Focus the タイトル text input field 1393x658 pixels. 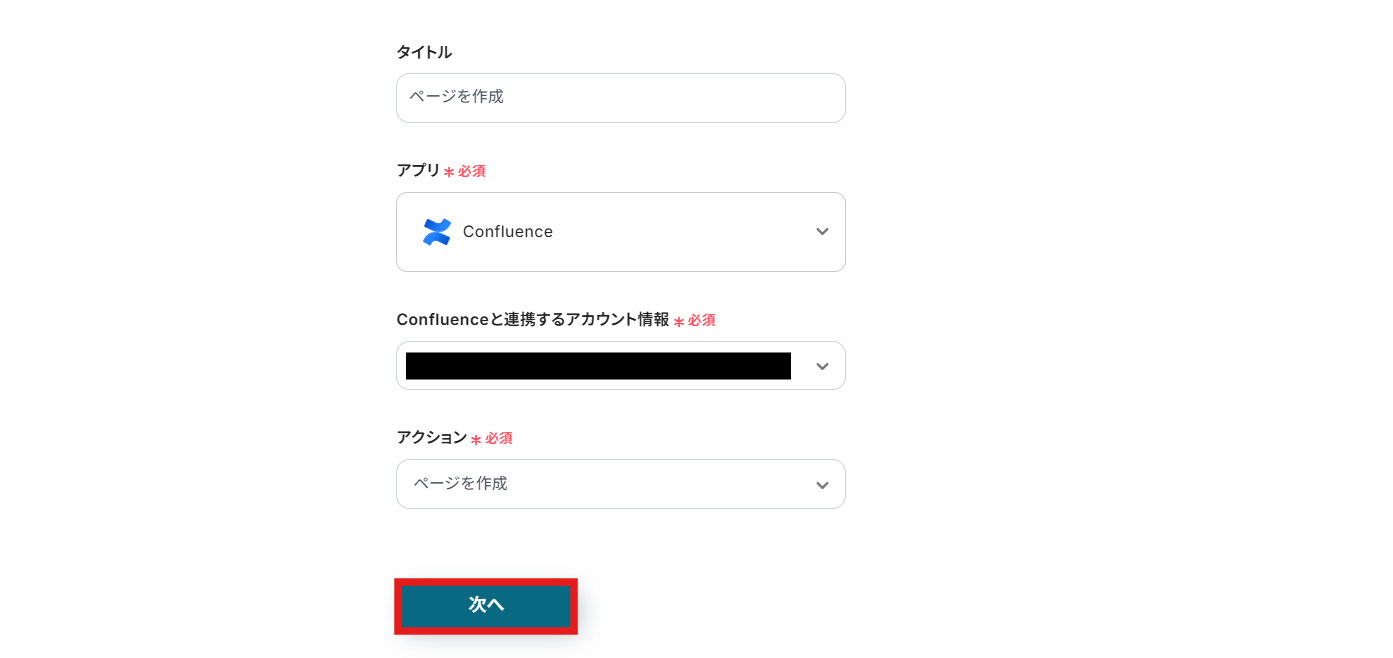coord(620,98)
